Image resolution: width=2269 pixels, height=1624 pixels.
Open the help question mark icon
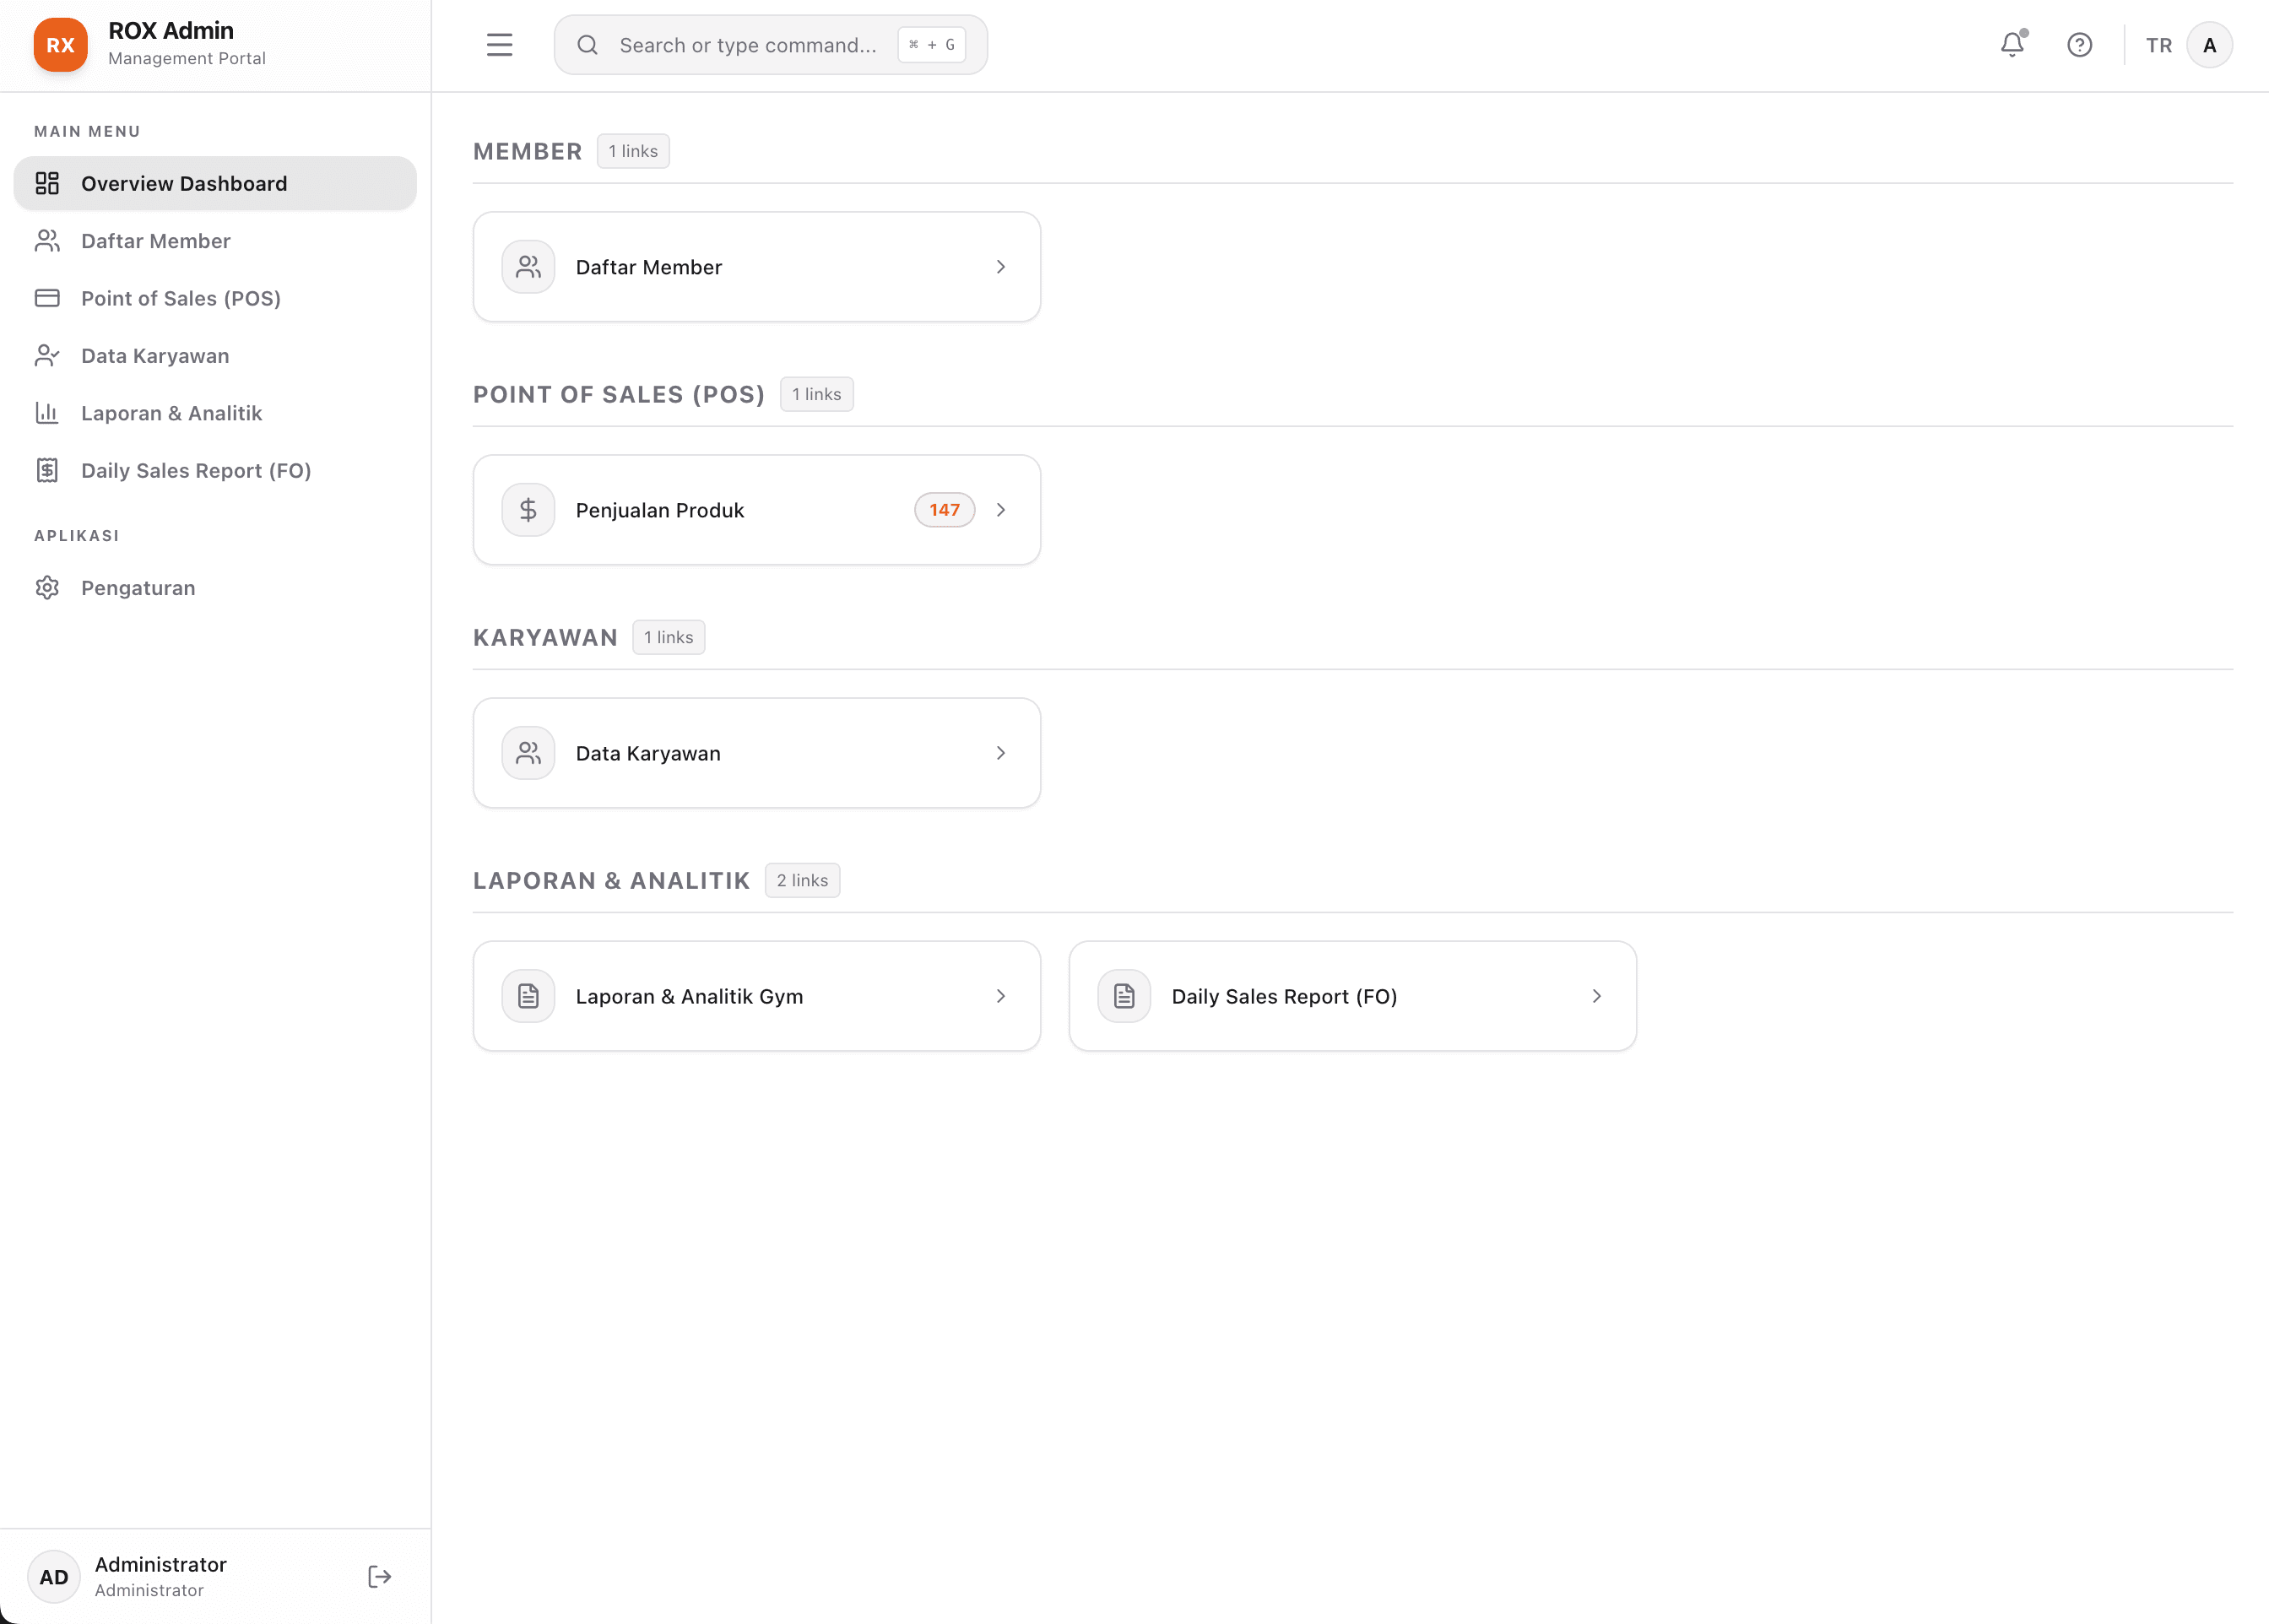pyautogui.click(x=2080, y=45)
